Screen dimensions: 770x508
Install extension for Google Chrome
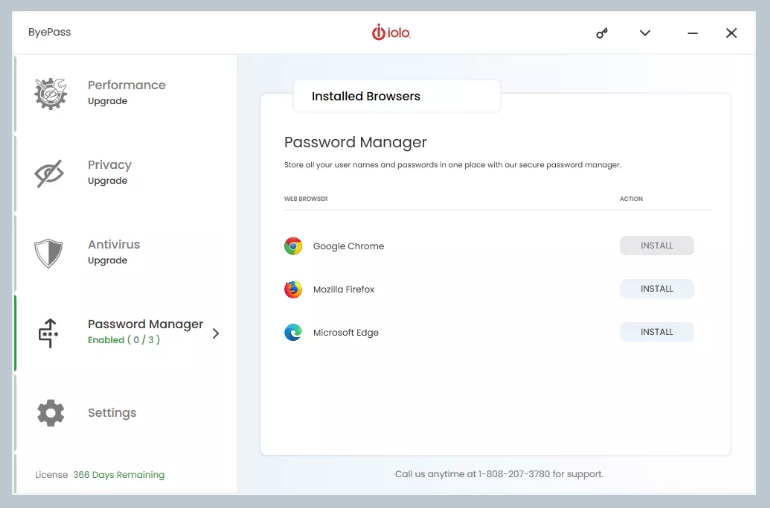pos(657,246)
